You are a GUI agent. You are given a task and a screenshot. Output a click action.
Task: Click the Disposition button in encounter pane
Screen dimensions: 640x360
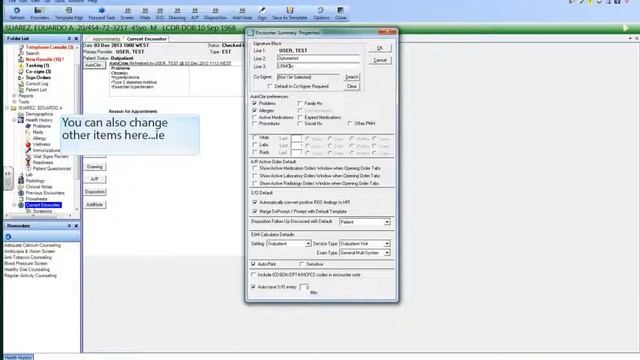[x=95, y=192]
